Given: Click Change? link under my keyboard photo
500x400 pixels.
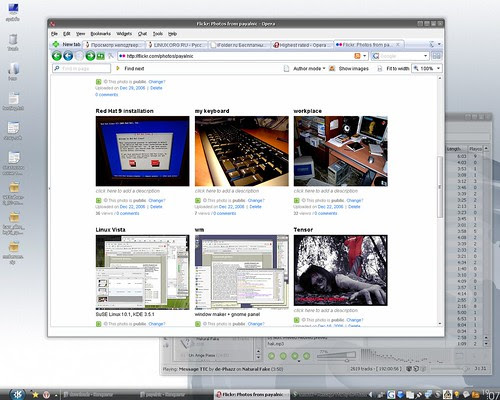Looking at the screenshot, I should [x=256, y=200].
